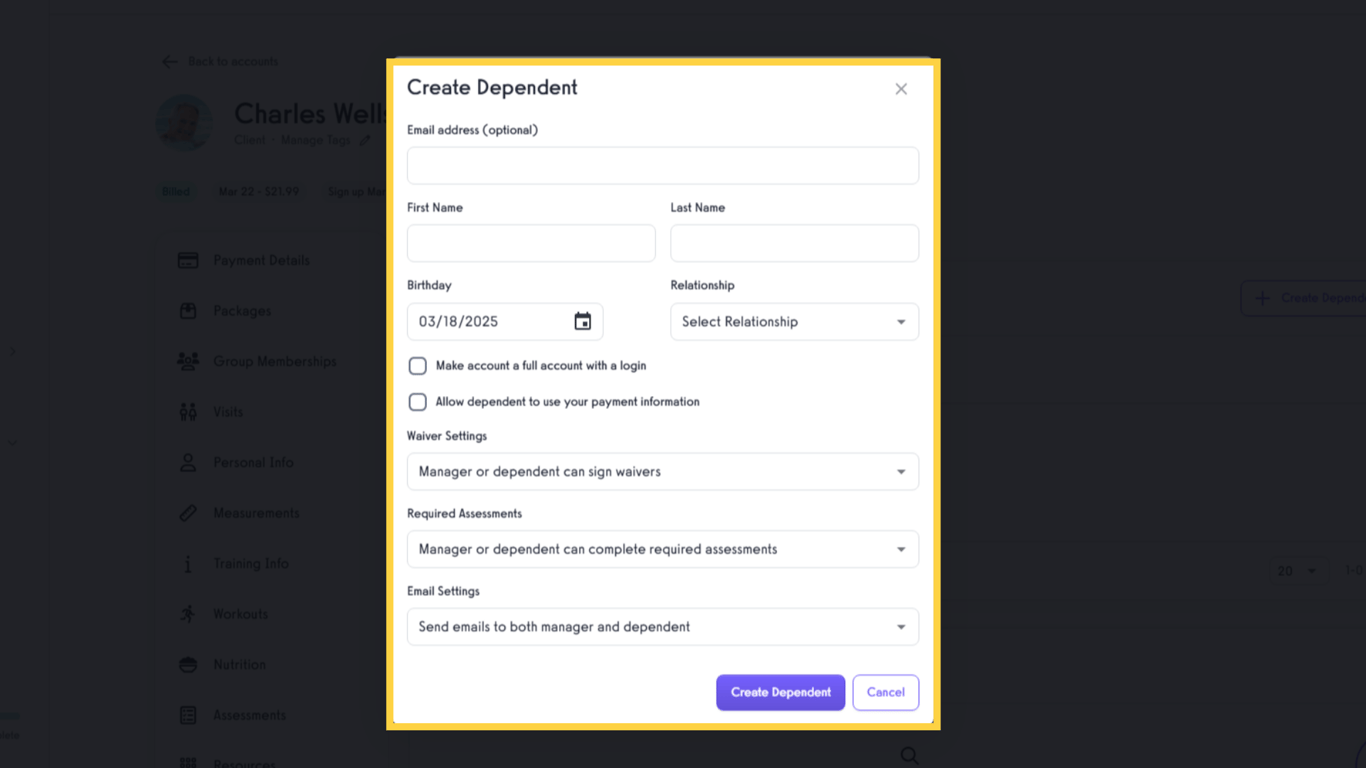Enable 'Allow dependent to use your payment information'

(417, 401)
